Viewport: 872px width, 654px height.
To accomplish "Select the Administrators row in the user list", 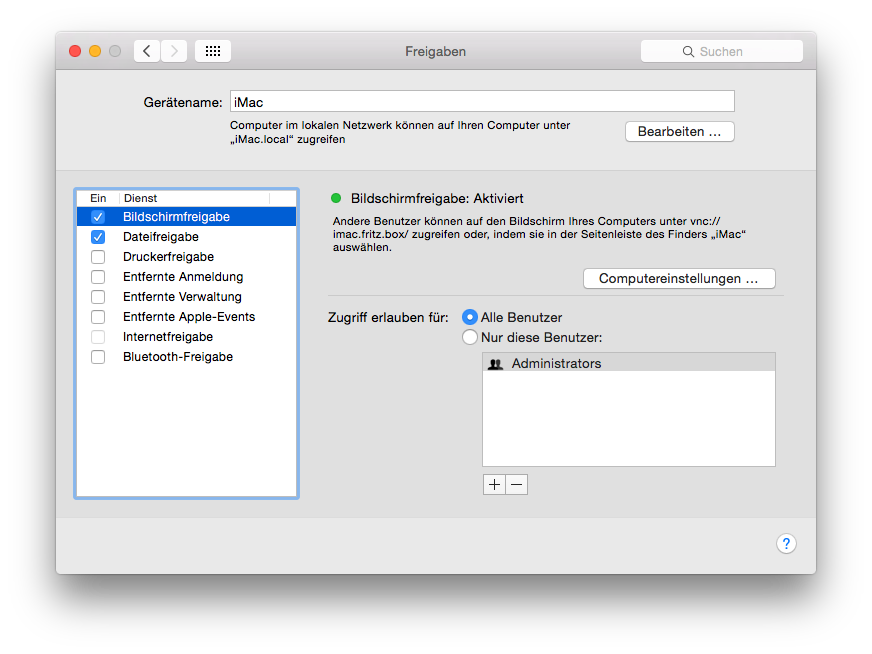I will point(629,363).
